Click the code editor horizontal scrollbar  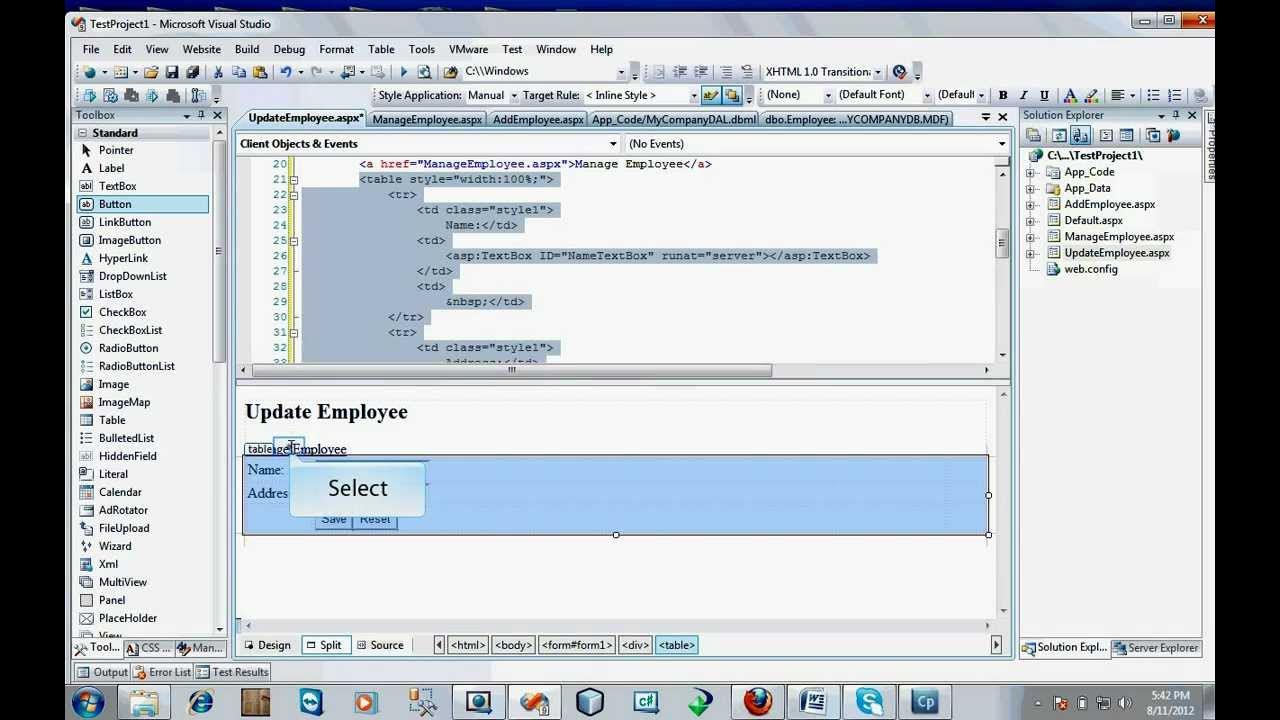click(x=511, y=371)
